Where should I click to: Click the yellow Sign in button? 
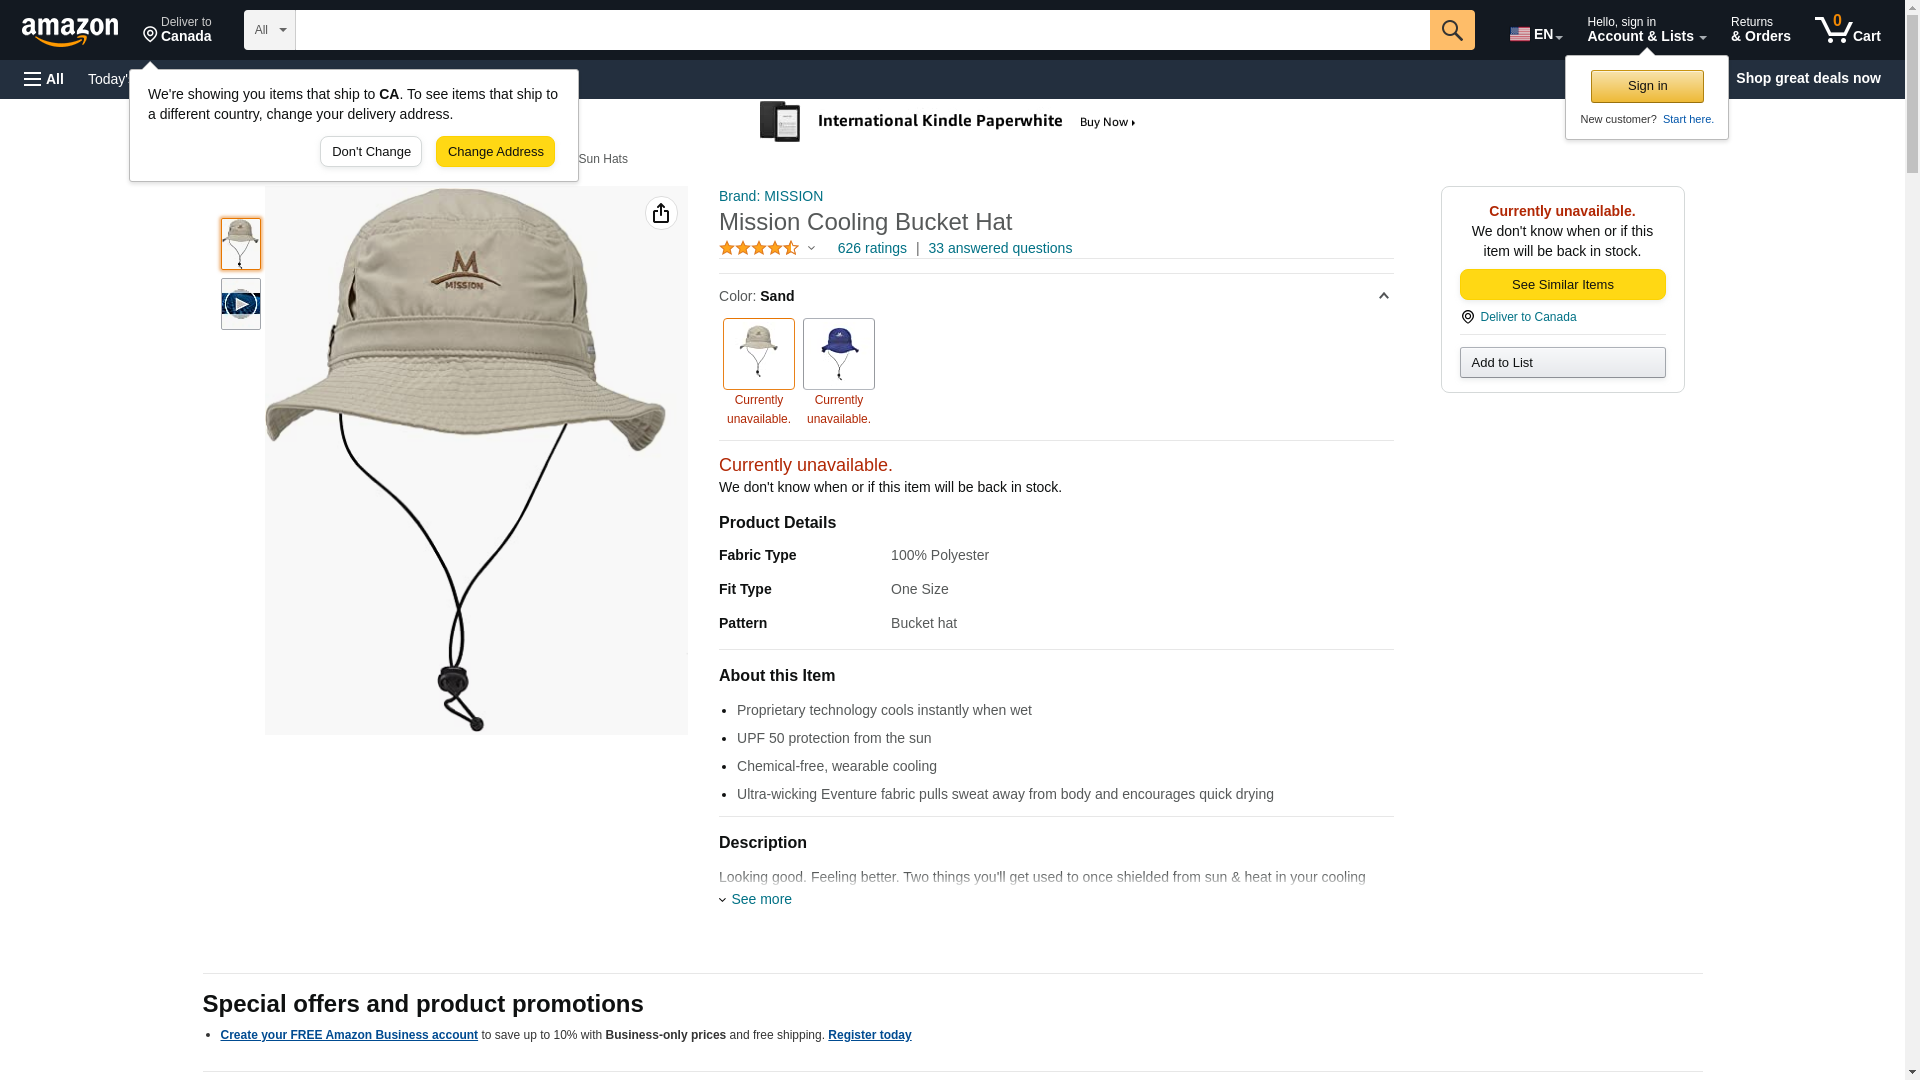click(x=1646, y=86)
